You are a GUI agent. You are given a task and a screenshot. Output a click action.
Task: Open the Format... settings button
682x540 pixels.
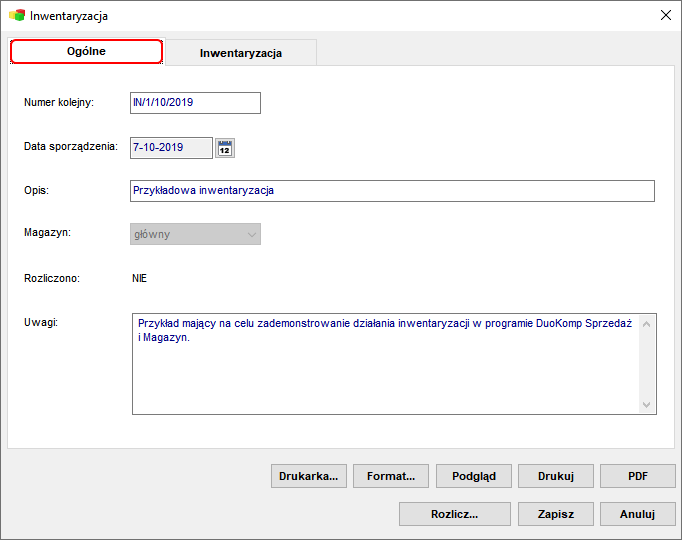[391, 476]
